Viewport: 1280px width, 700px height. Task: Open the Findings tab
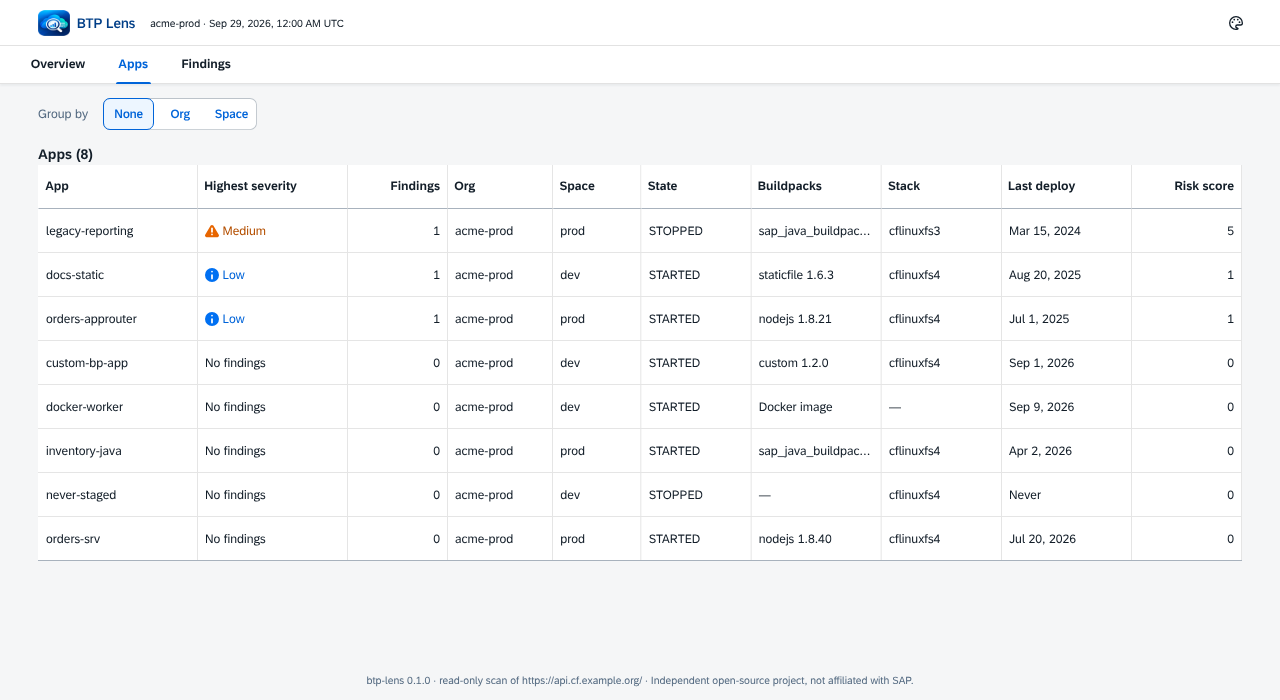(206, 64)
